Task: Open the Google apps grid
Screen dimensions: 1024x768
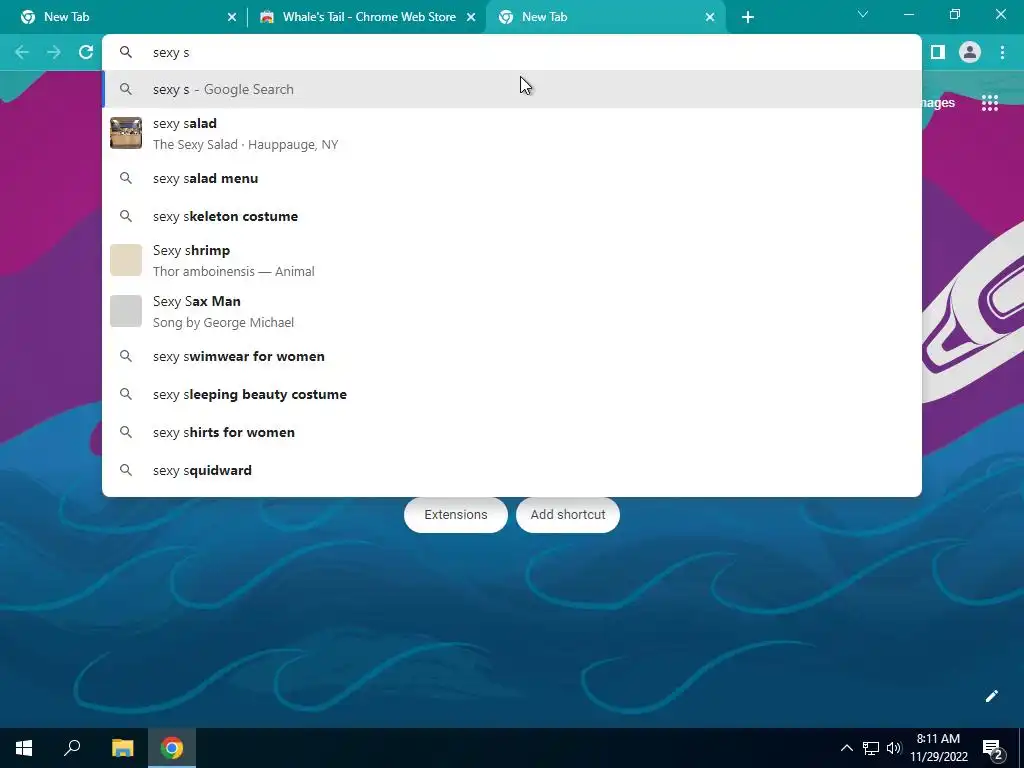Action: (990, 103)
